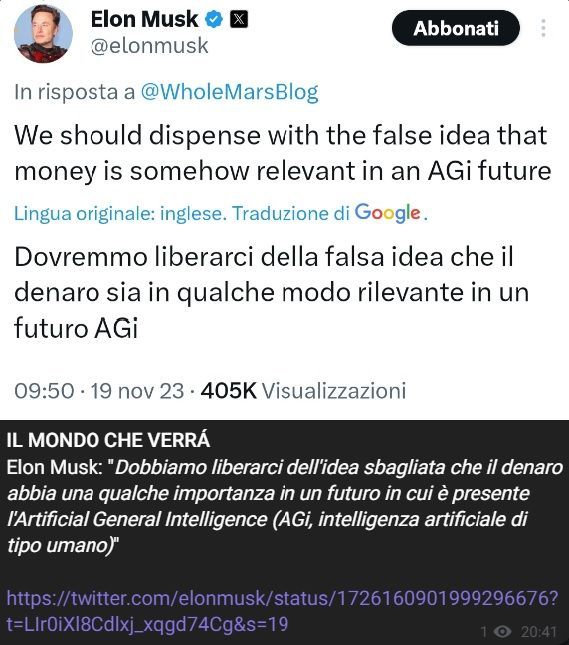Click the view count number beside the eye

point(484,631)
